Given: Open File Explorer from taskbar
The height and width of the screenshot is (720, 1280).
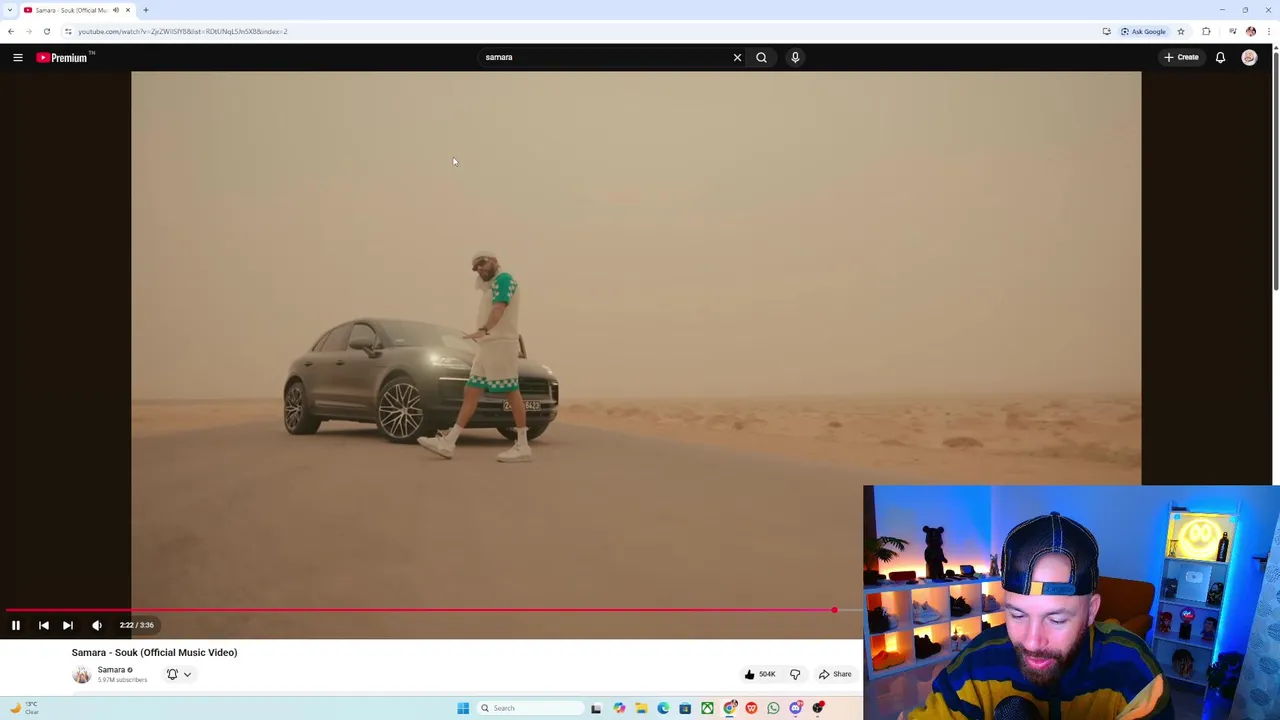Looking at the screenshot, I should 641,708.
